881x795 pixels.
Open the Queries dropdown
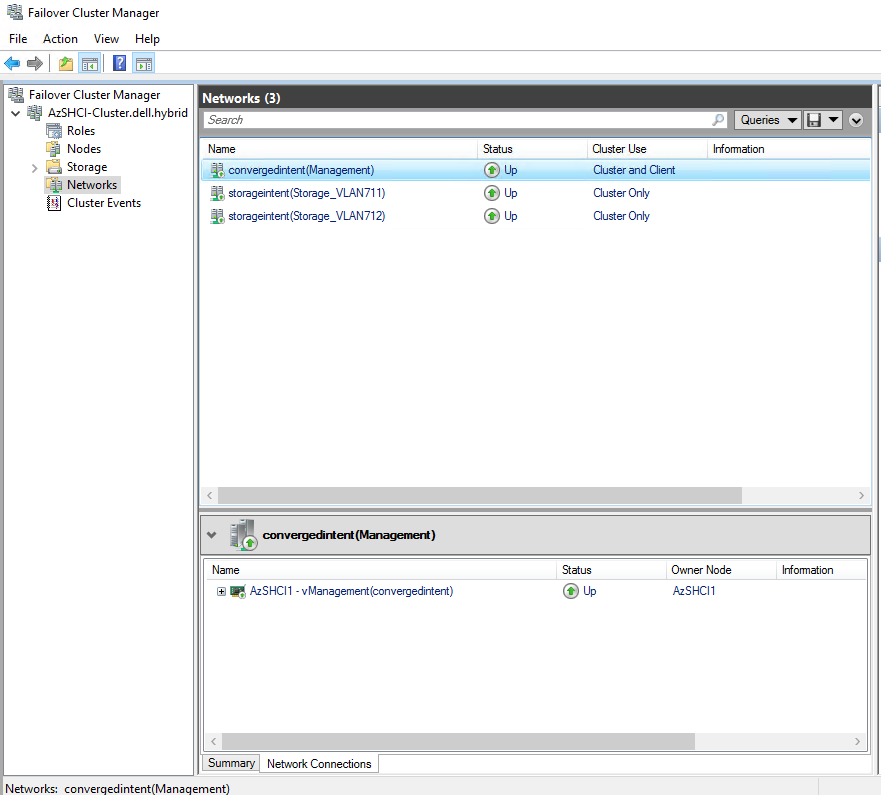[x=768, y=120]
